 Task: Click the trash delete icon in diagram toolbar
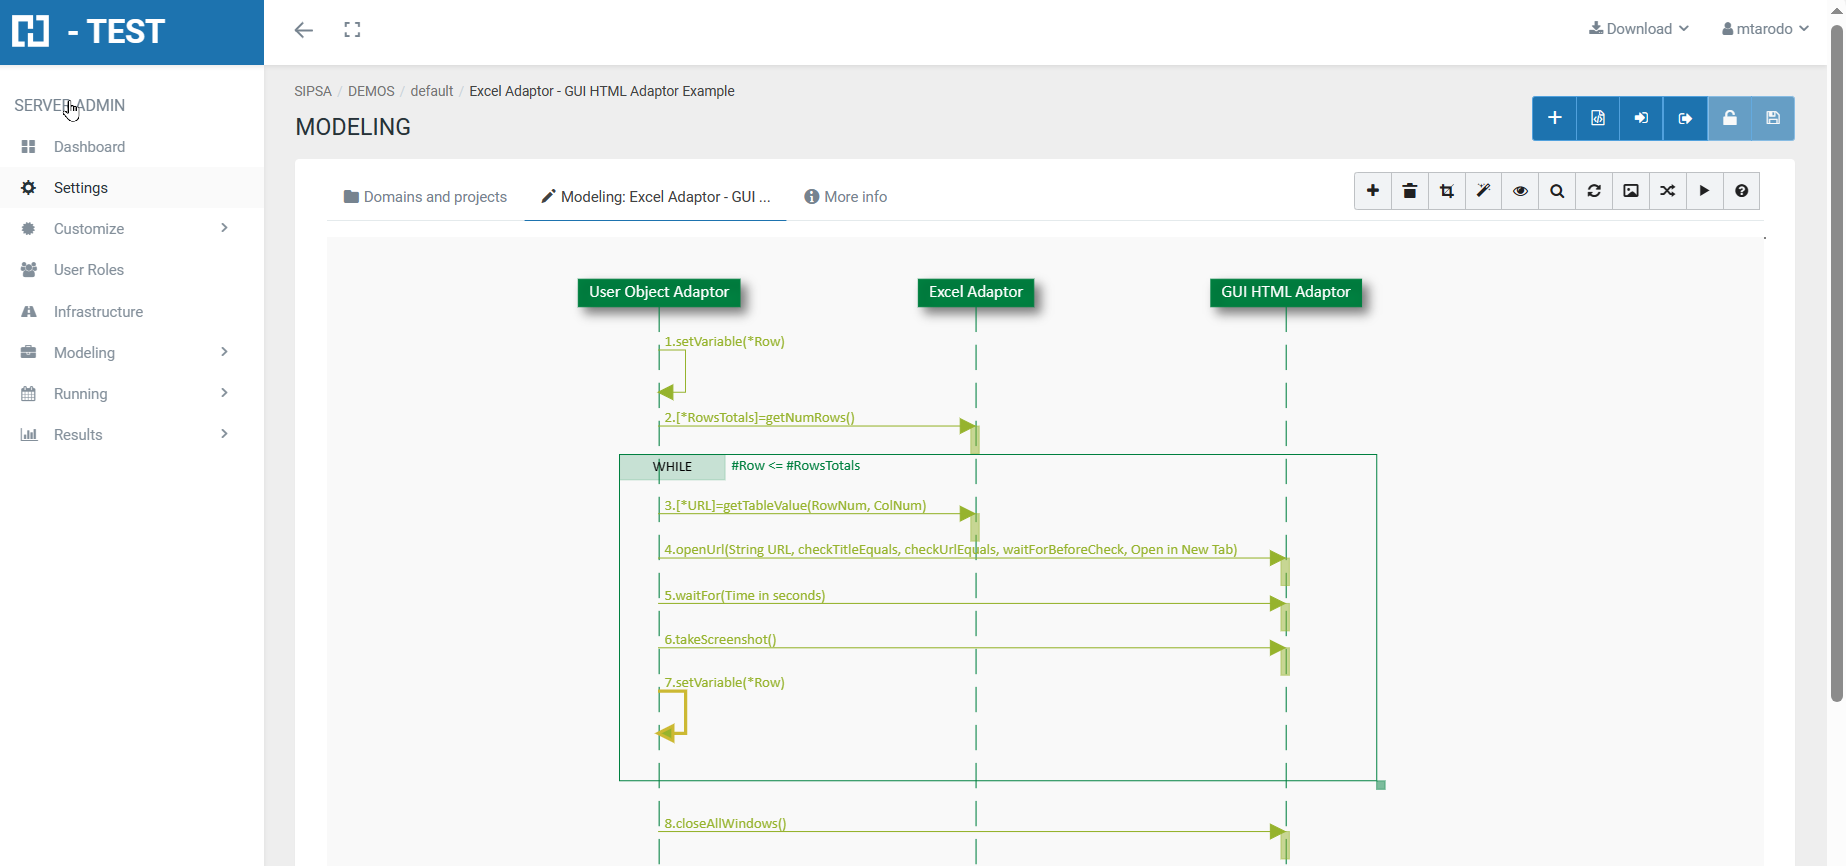pyautogui.click(x=1410, y=191)
